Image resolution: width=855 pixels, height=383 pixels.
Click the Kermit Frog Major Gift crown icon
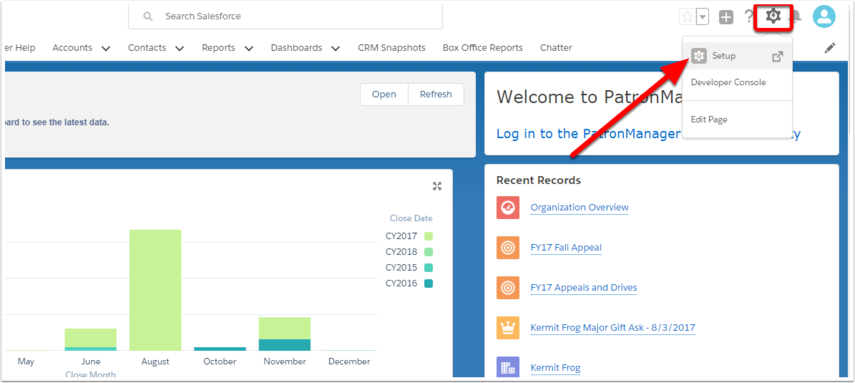point(508,328)
